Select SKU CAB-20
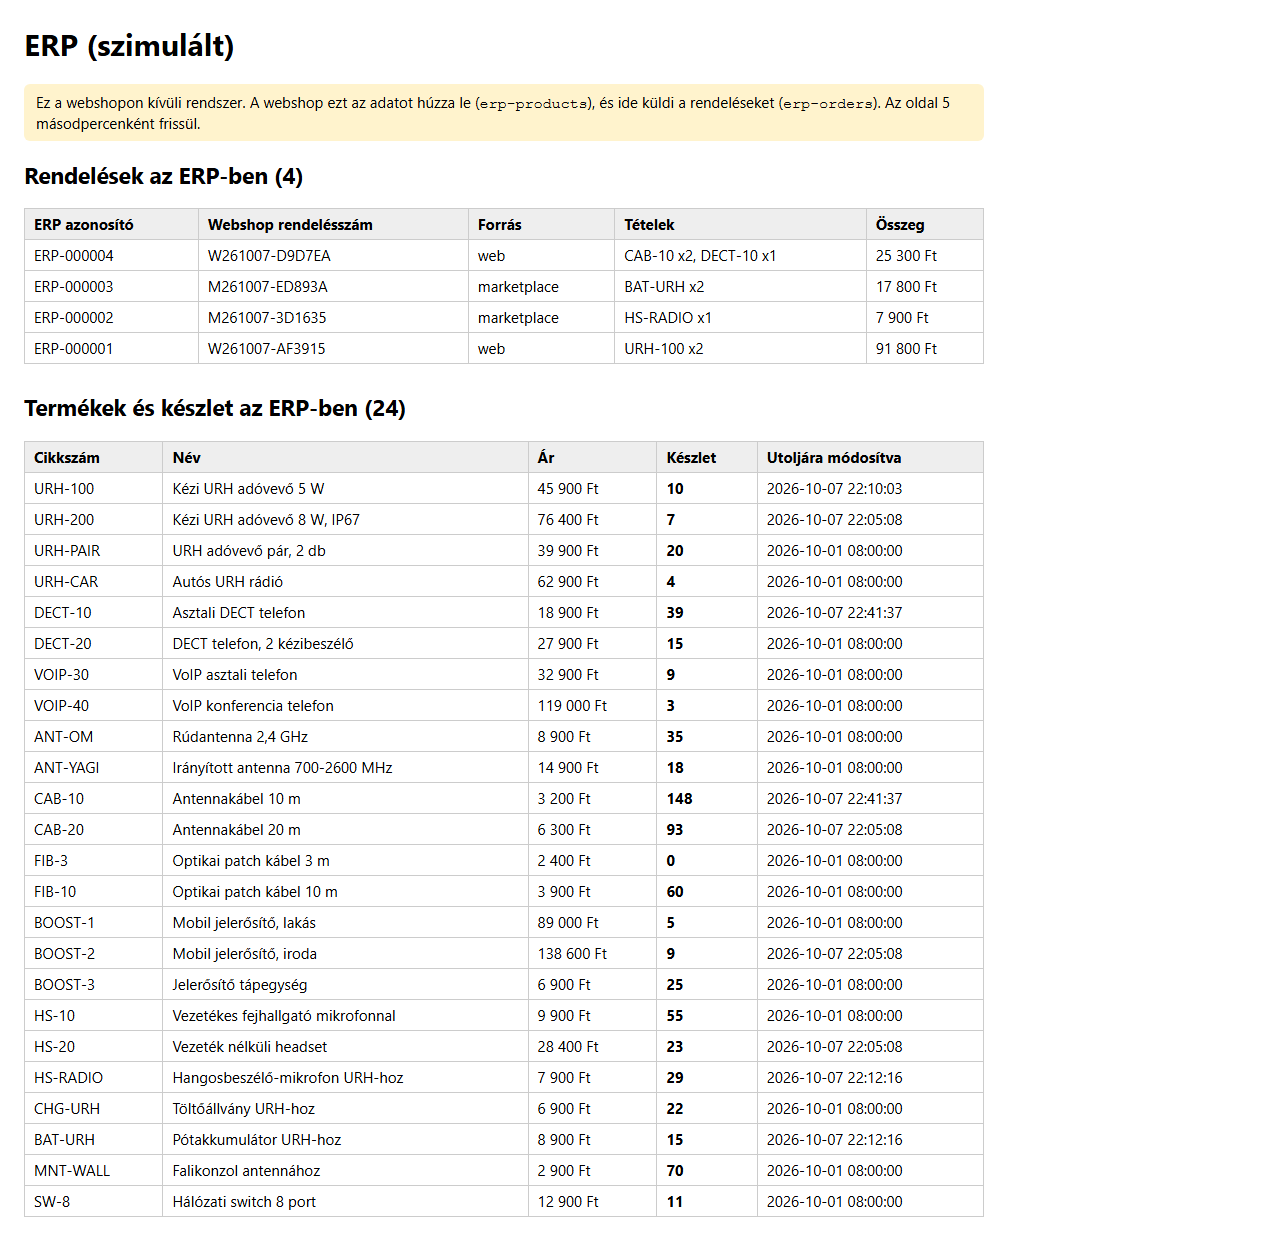The width and height of the screenshot is (1280, 1244). 59,830
